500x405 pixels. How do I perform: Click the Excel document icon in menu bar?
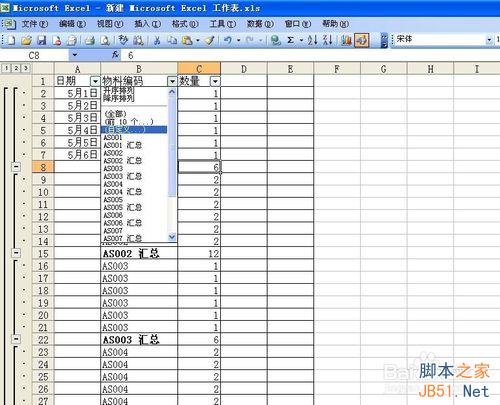point(9,24)
